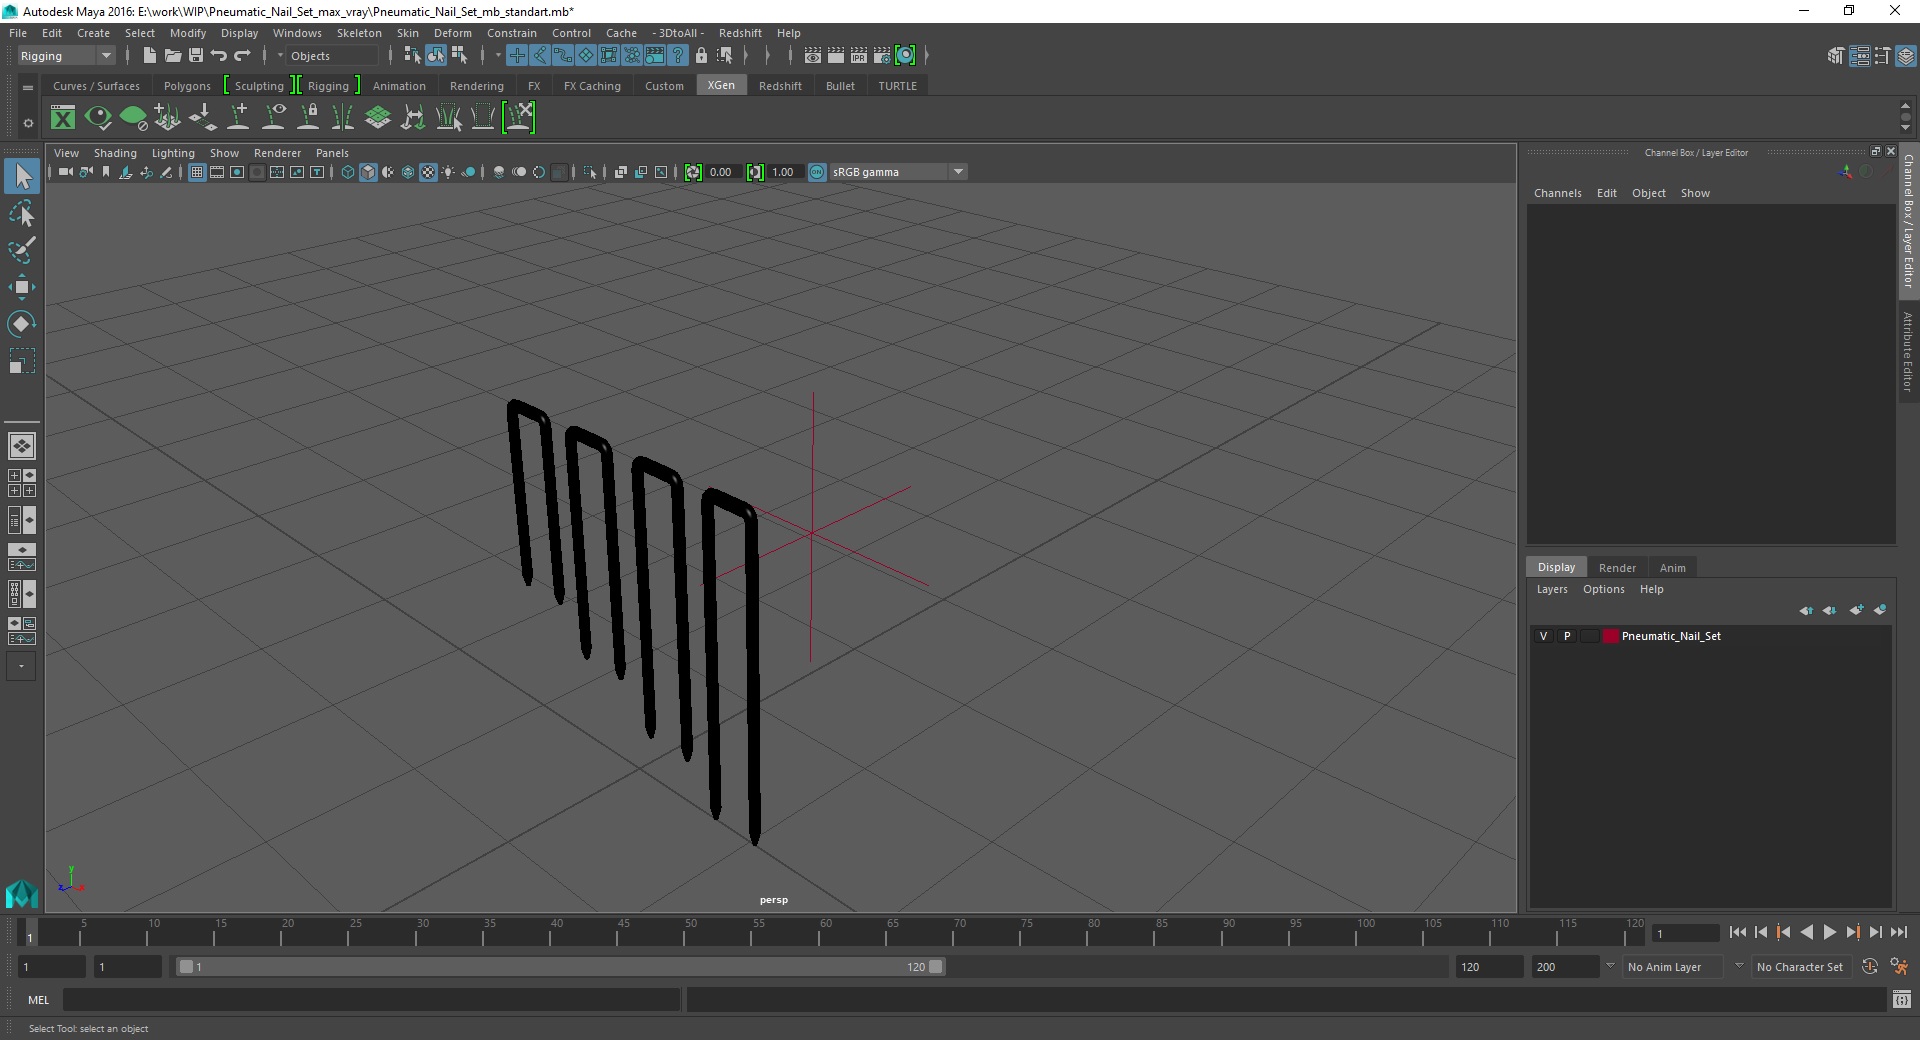Screen dimensions: 1920x1040
Task: Toggle smooth shade all in viewport
Action: coord(368,172)
